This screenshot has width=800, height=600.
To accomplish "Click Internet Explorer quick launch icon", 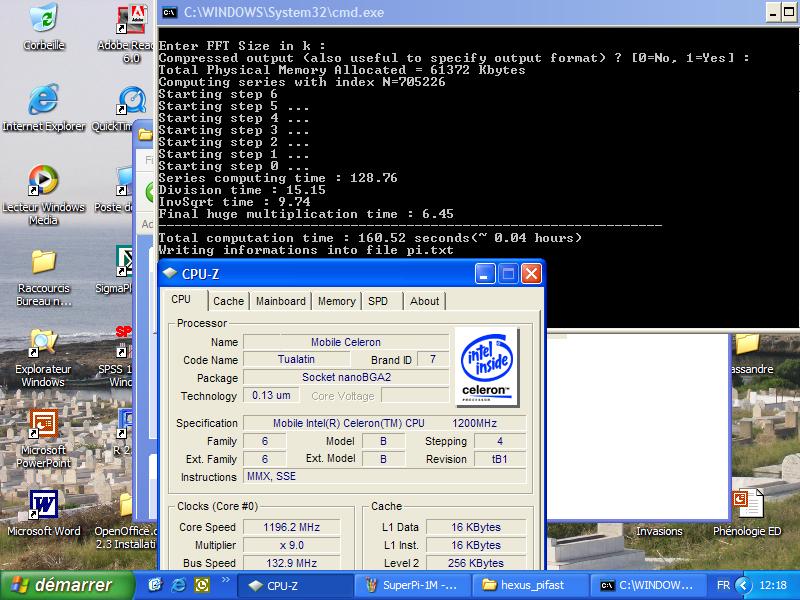I will 179,585.
